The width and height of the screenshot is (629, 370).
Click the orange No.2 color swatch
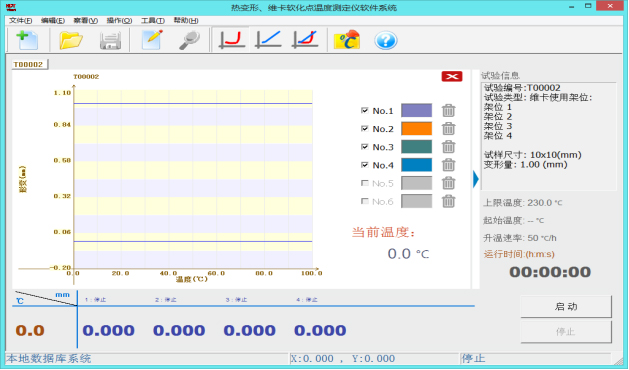[416, 129]
